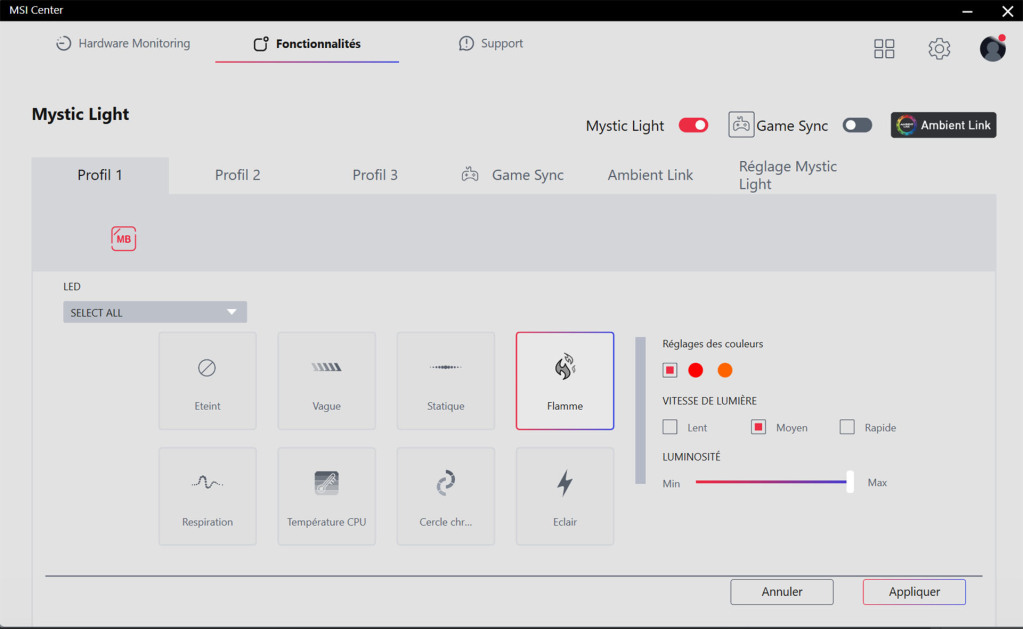Screen dimensions: 1023x629
Task: Choose the Eteint lighting effect
Action: pyautogui.click(x=207, y=381)
